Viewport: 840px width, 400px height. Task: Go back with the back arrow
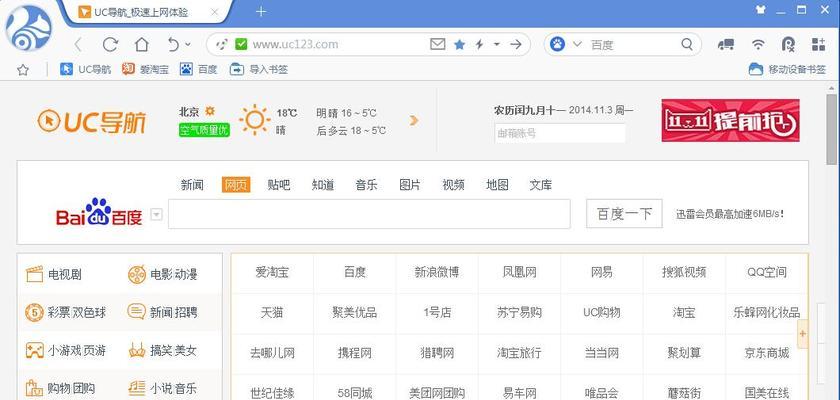(x=78, y=44)
